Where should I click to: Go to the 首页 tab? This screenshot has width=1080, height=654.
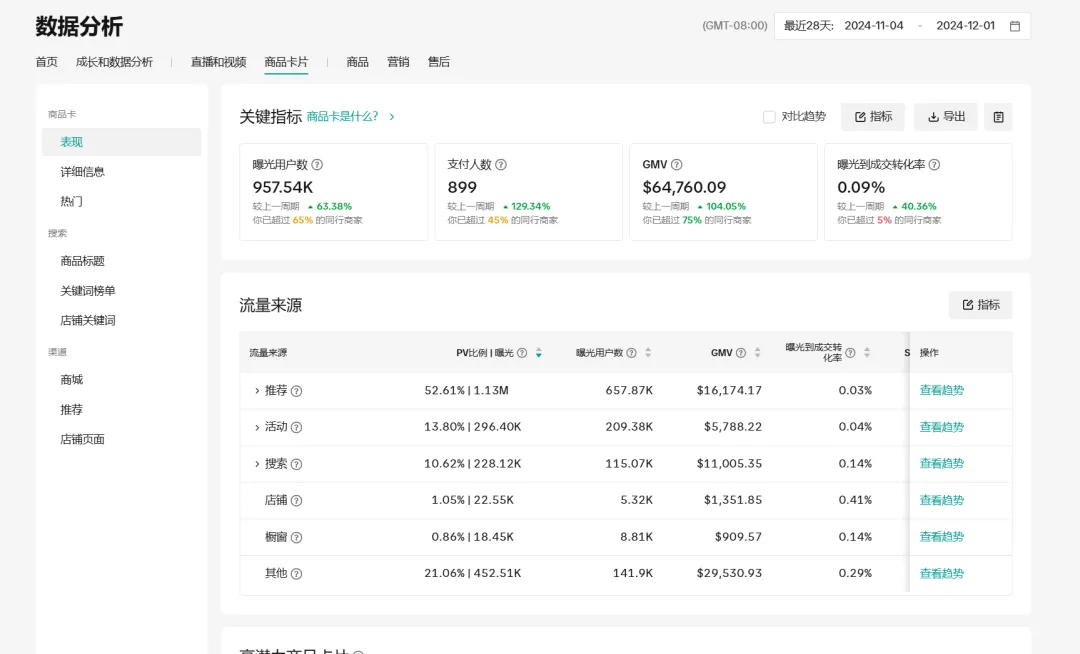(x=47, y=62)
